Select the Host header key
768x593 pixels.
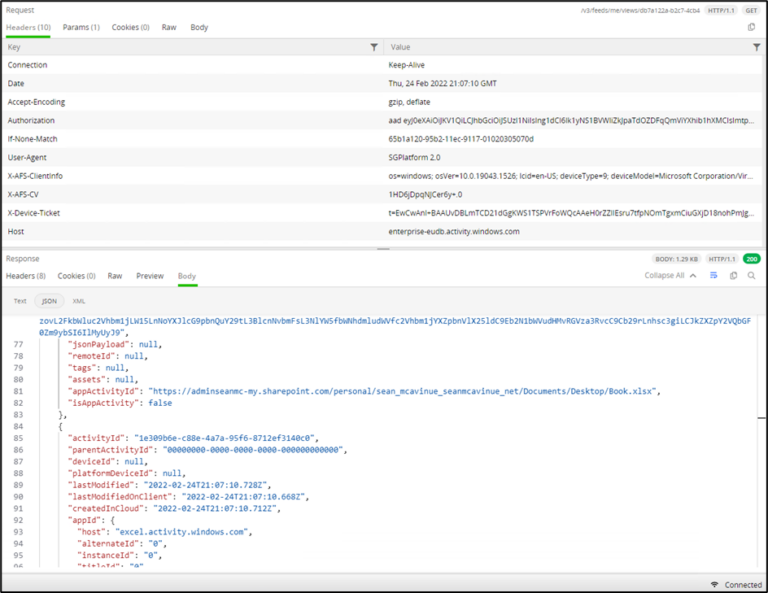coord(16,231)
